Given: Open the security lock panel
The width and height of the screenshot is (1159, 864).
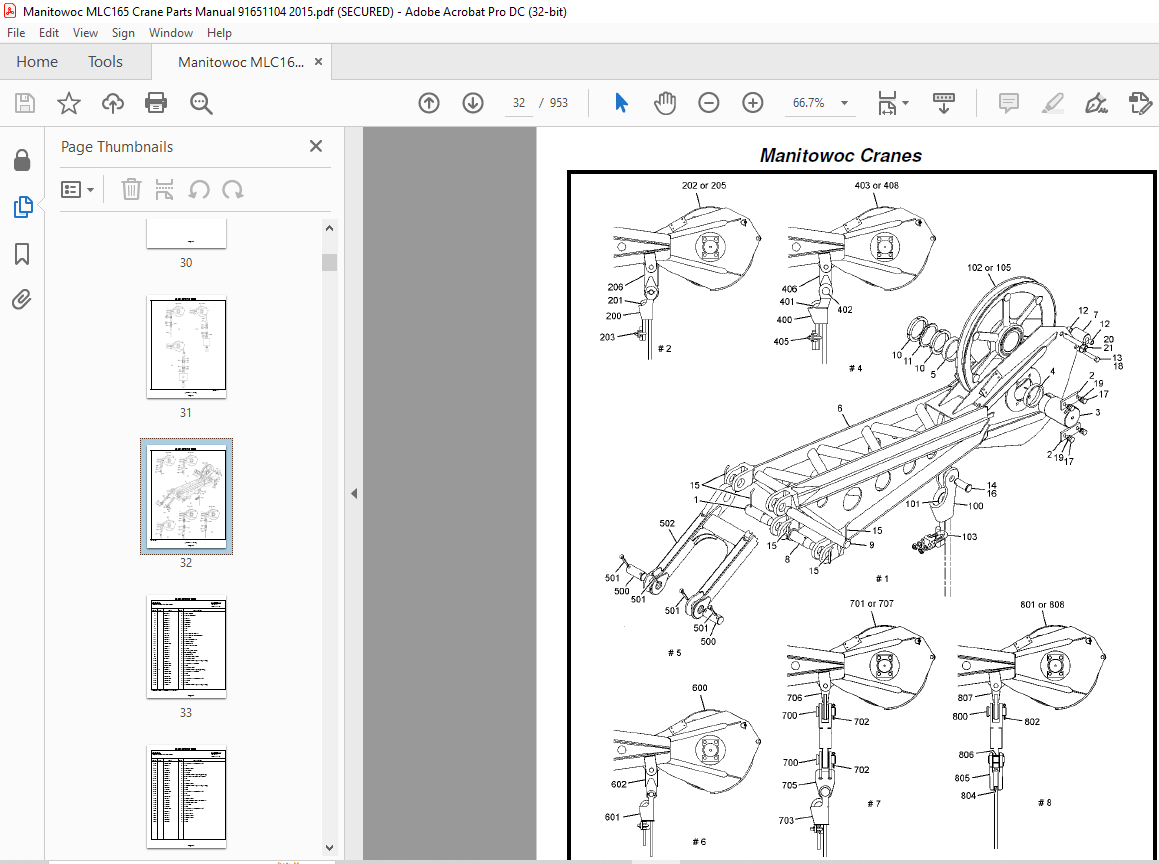Looking at the screenshot, I should click(22, 160).
